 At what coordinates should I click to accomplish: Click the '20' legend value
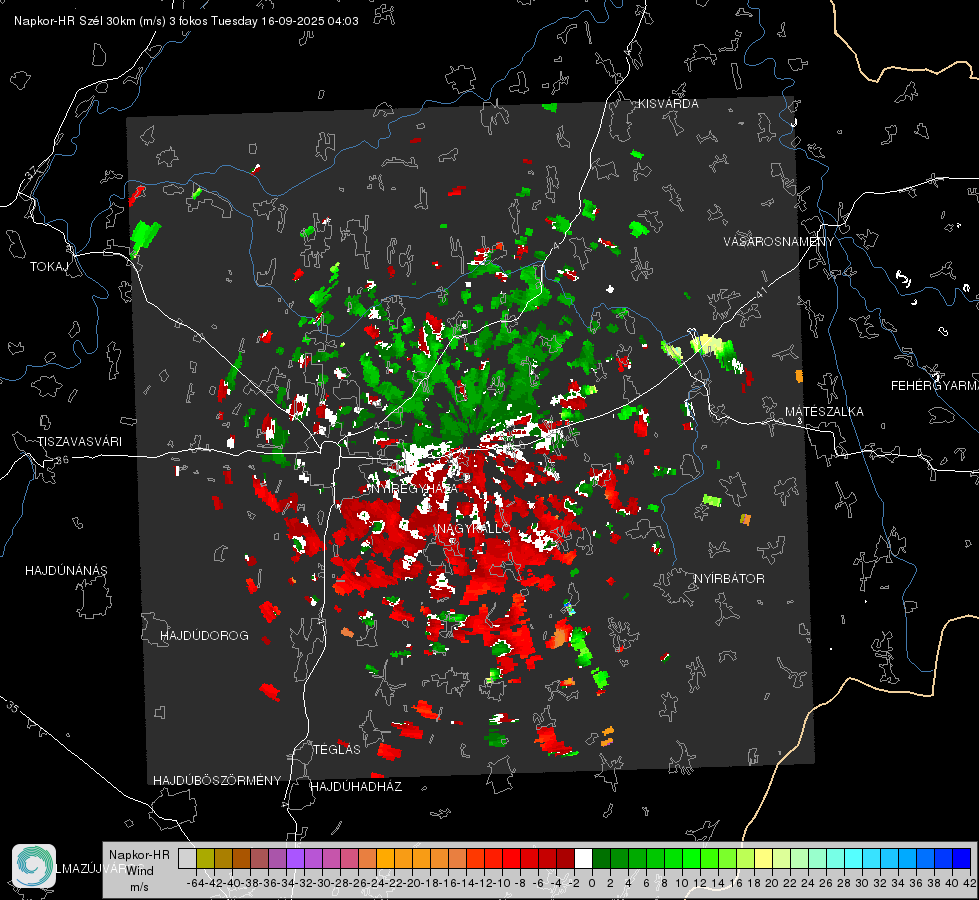pos(772,883)
